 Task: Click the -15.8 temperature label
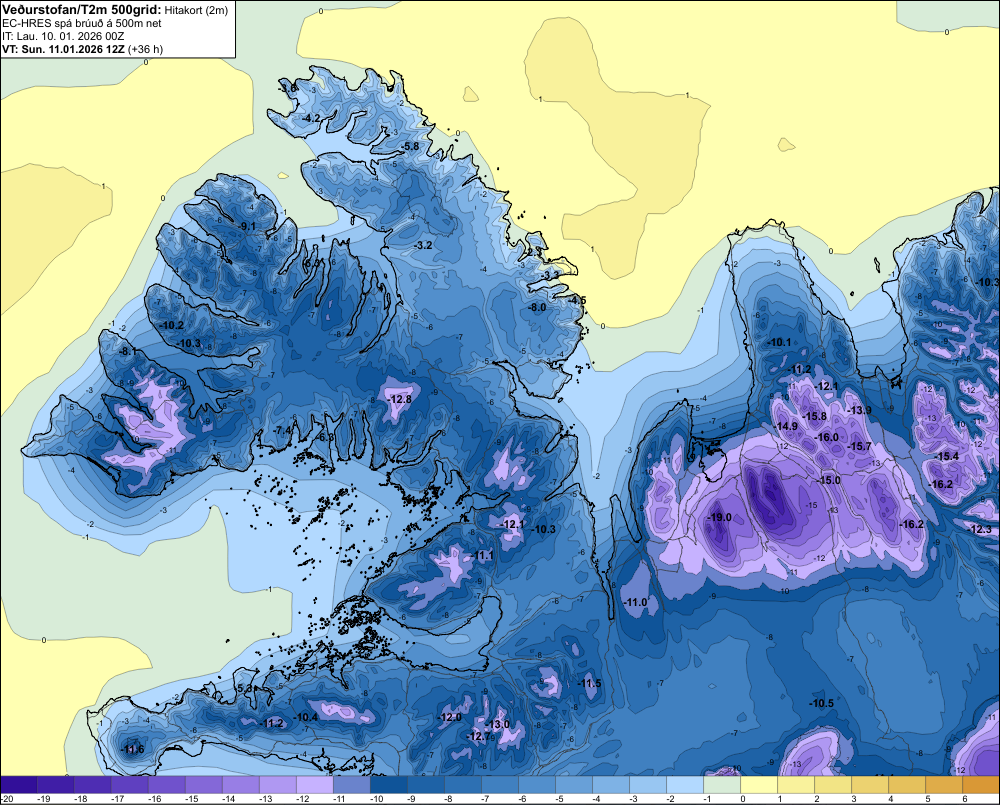click(x=814, y=416)
